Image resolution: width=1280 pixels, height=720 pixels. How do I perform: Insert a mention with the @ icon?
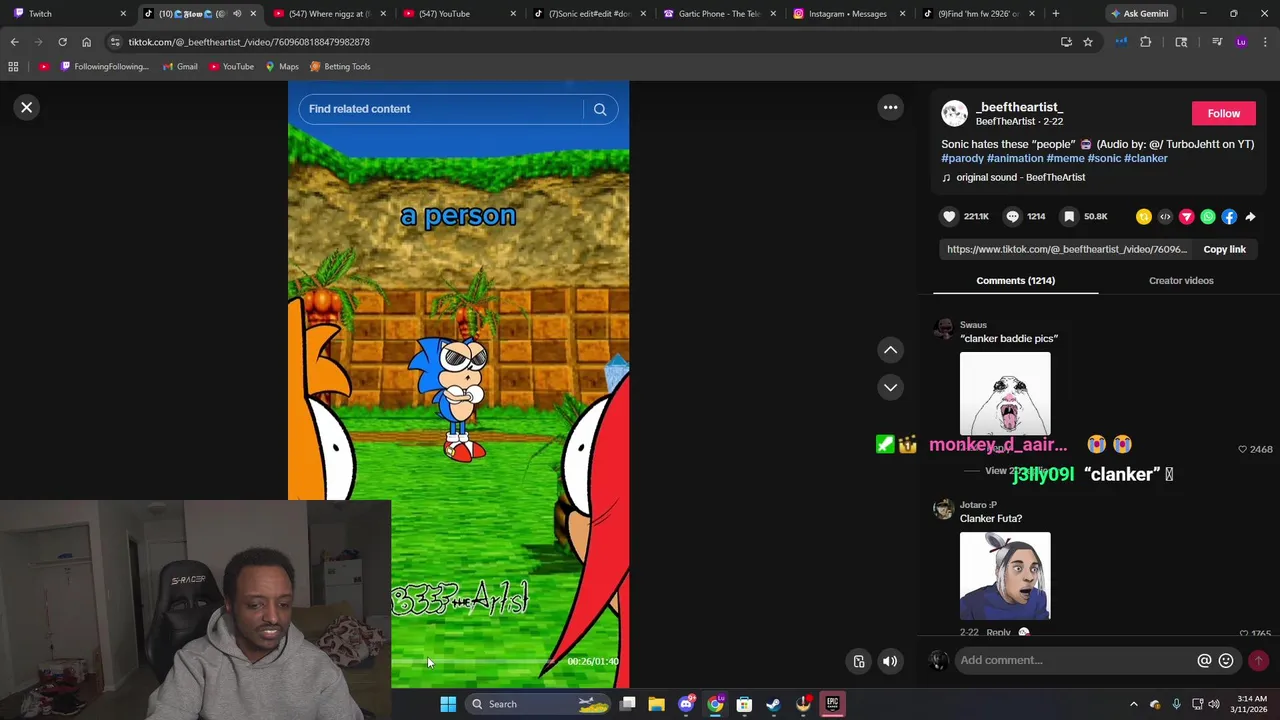click(x=1204, y=660)
